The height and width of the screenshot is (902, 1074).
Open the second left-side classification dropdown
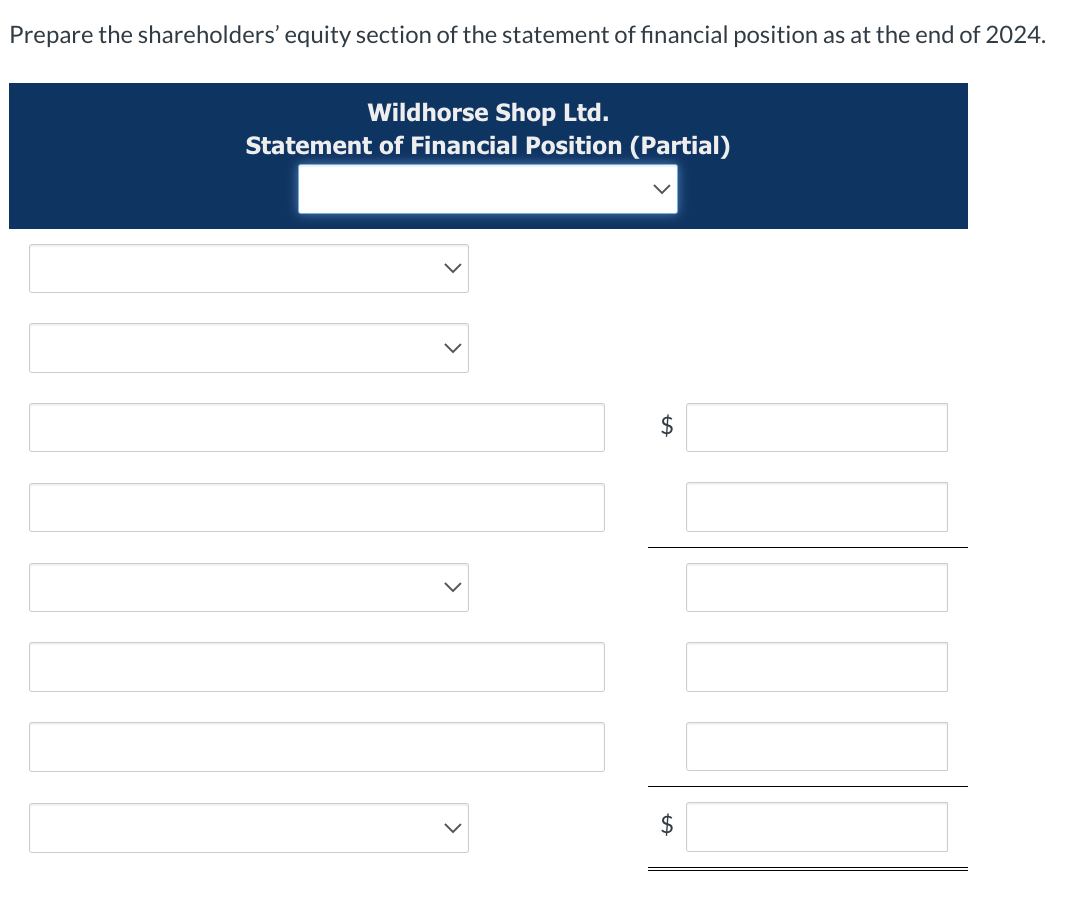click(x=248, y=348)
